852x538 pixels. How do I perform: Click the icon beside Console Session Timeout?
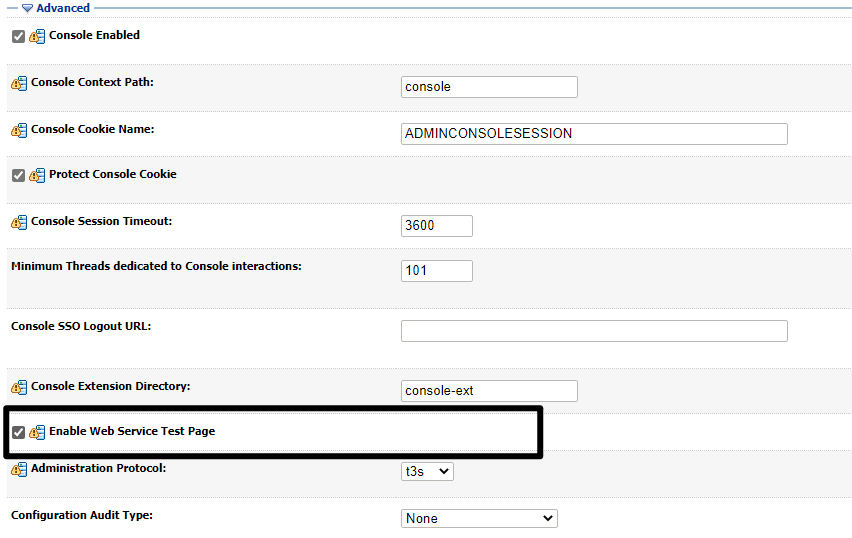(19, 222)
